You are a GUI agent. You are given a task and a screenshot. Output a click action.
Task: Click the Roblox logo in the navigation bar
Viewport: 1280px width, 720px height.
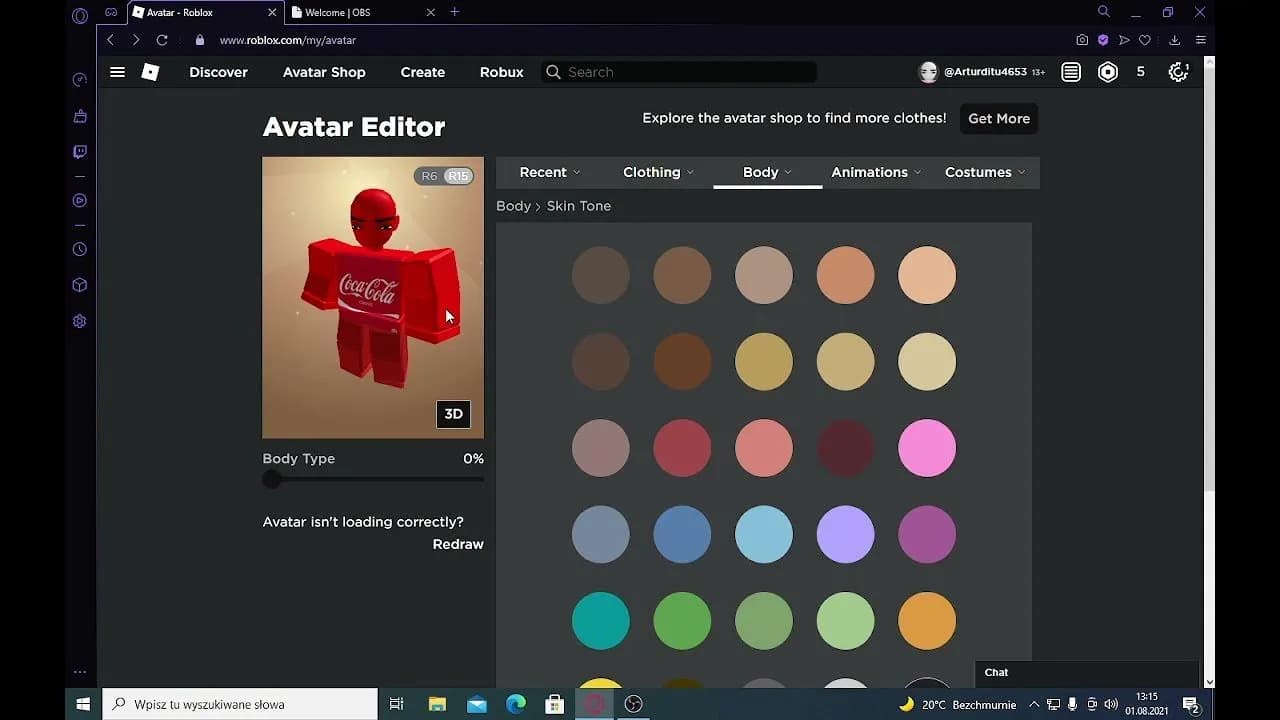[150, 72]
